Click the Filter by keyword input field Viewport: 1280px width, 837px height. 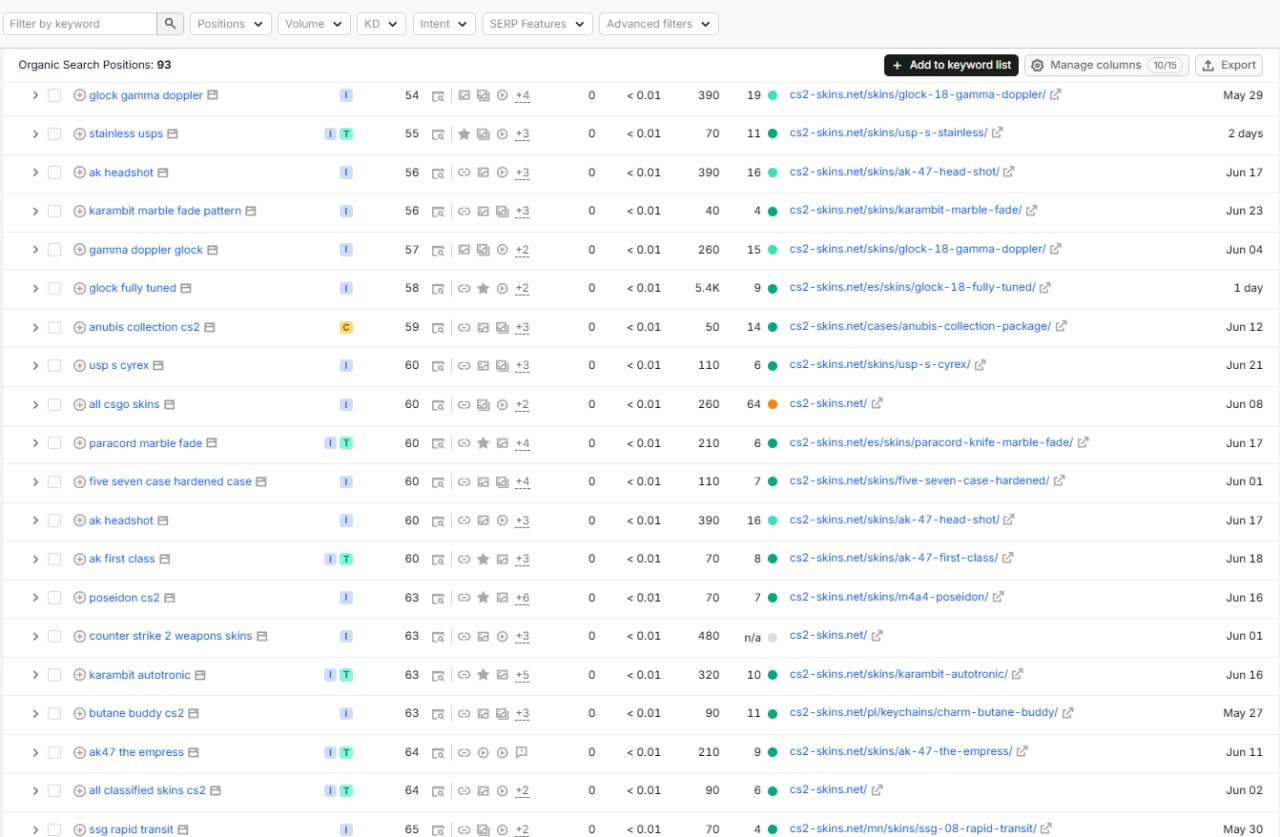(80, 24)
